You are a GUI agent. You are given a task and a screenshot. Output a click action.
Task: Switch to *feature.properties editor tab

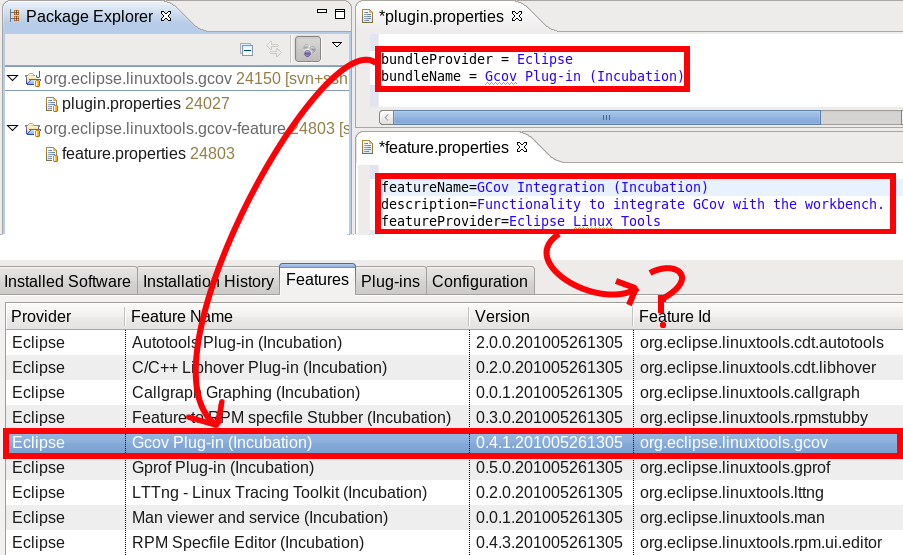coord(444,148)
